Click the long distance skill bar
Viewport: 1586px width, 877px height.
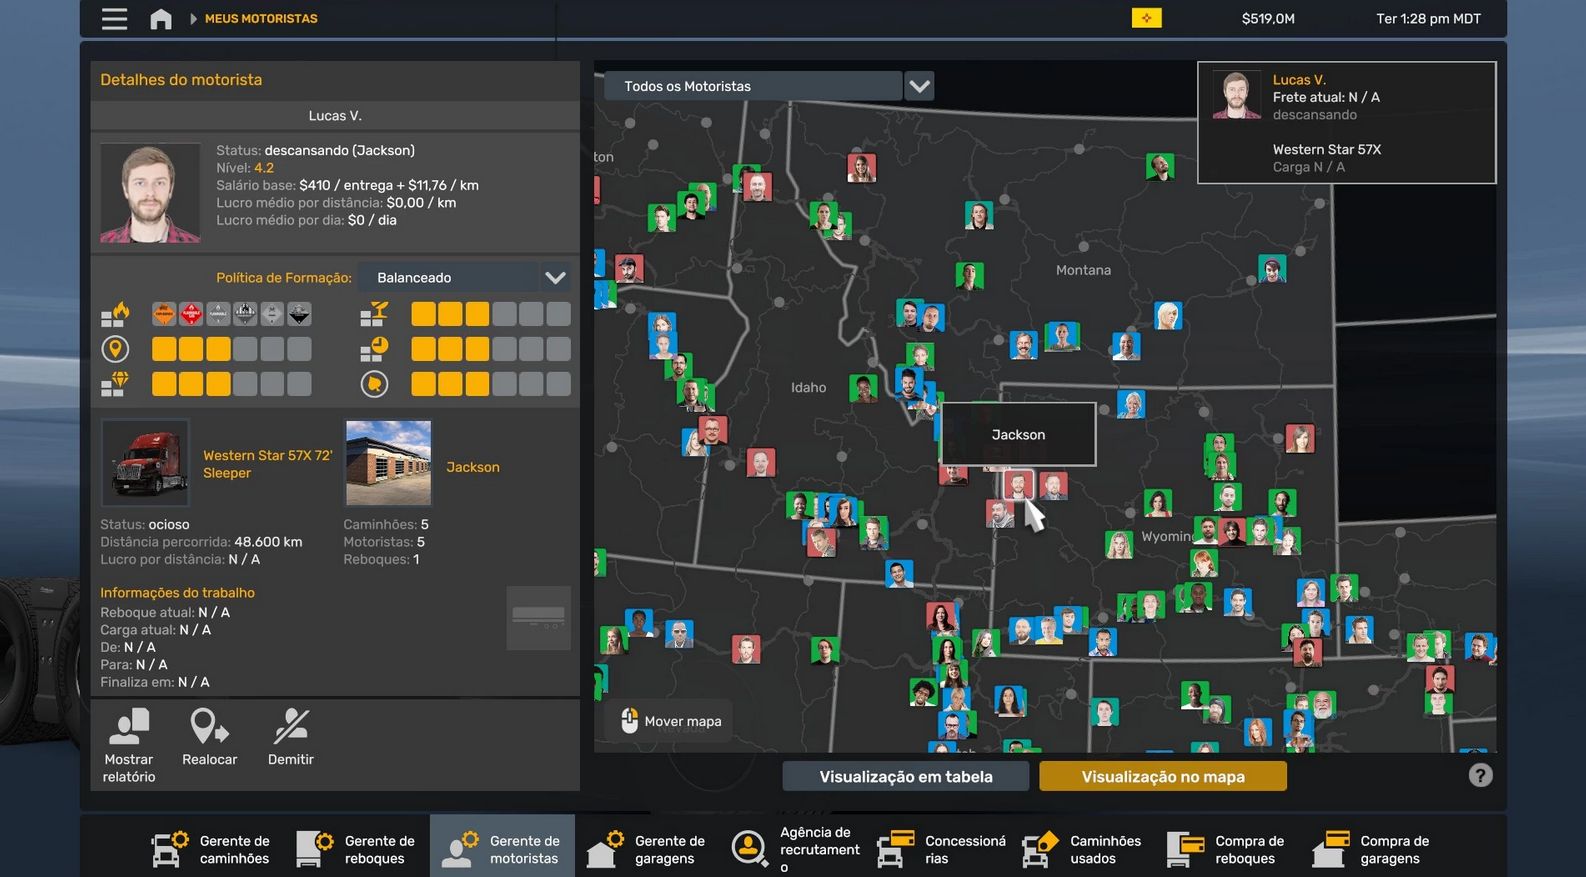(231, 349)
